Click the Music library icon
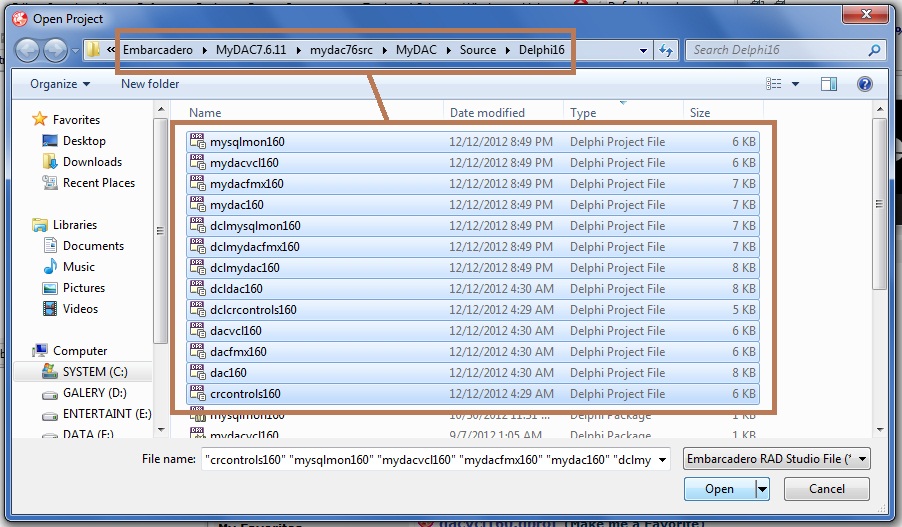902x527 pixels. (50, 266)
